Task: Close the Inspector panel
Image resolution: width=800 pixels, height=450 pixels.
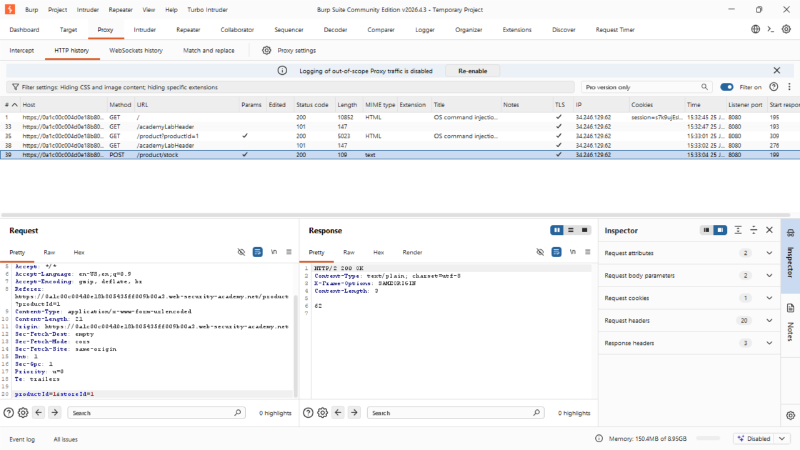Action: pyautogui.click(x=769, y=230)
